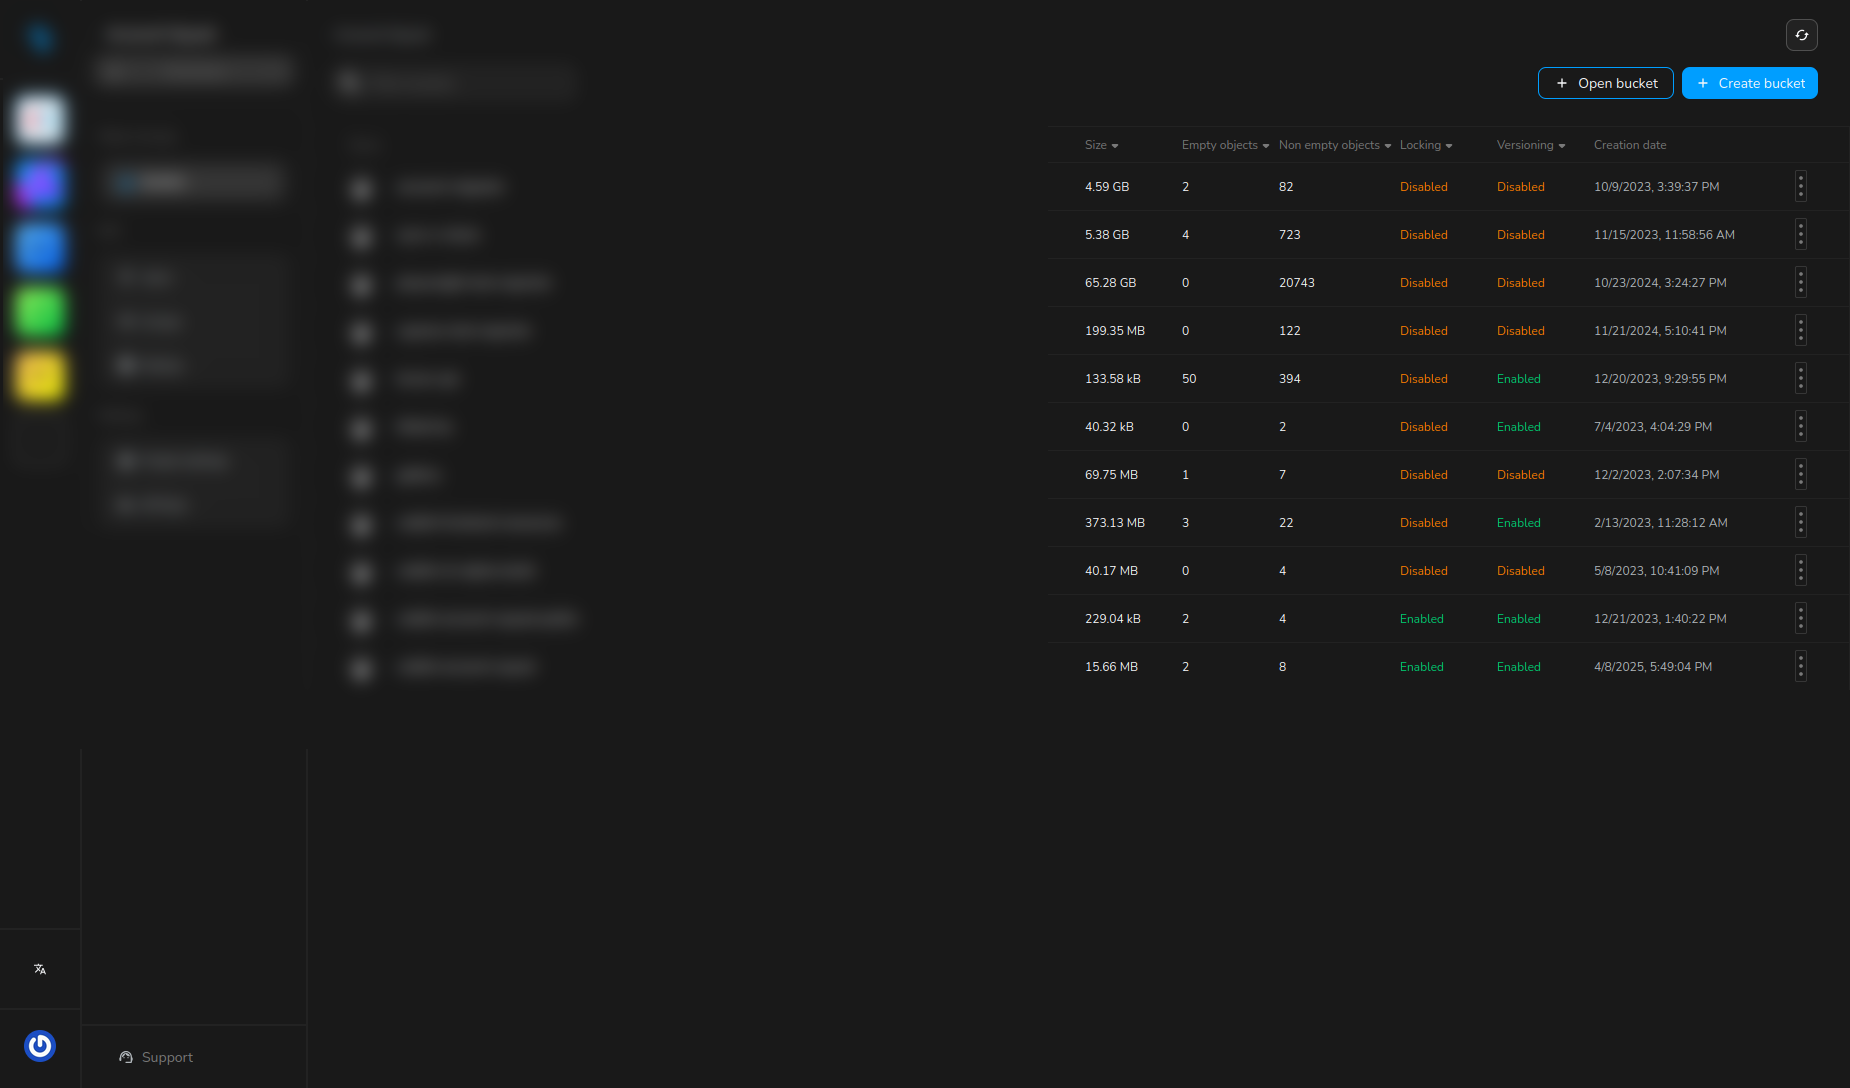Sort by Locking column
Screen dimensions: 1850x1088
pyautogui.click(x=1426, y=145)
